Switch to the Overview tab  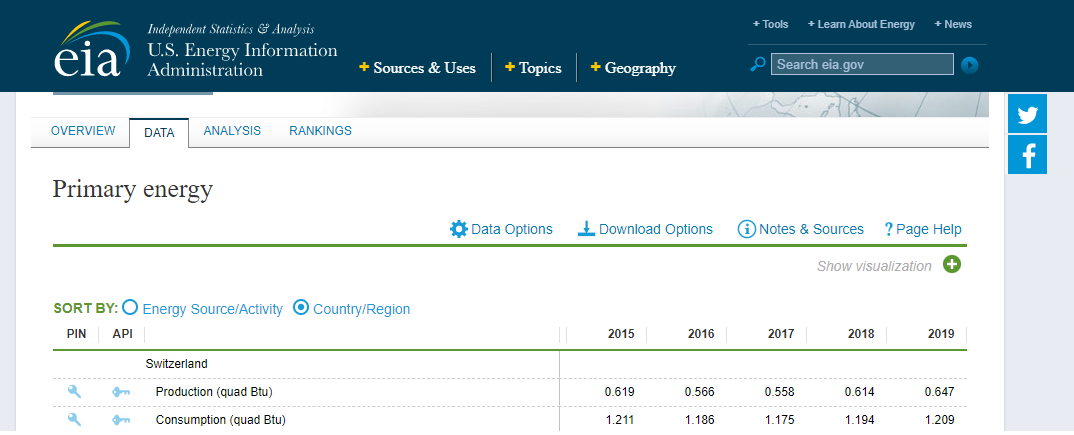pos(83,131)
